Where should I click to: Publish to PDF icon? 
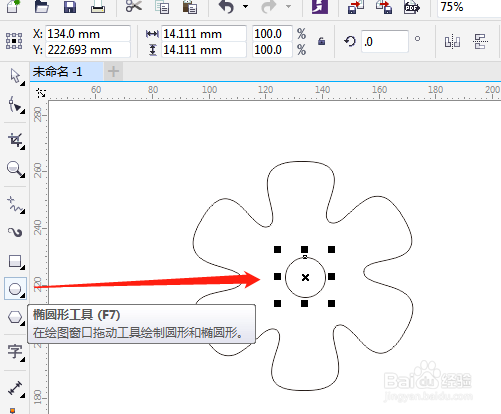click(412, 6)
